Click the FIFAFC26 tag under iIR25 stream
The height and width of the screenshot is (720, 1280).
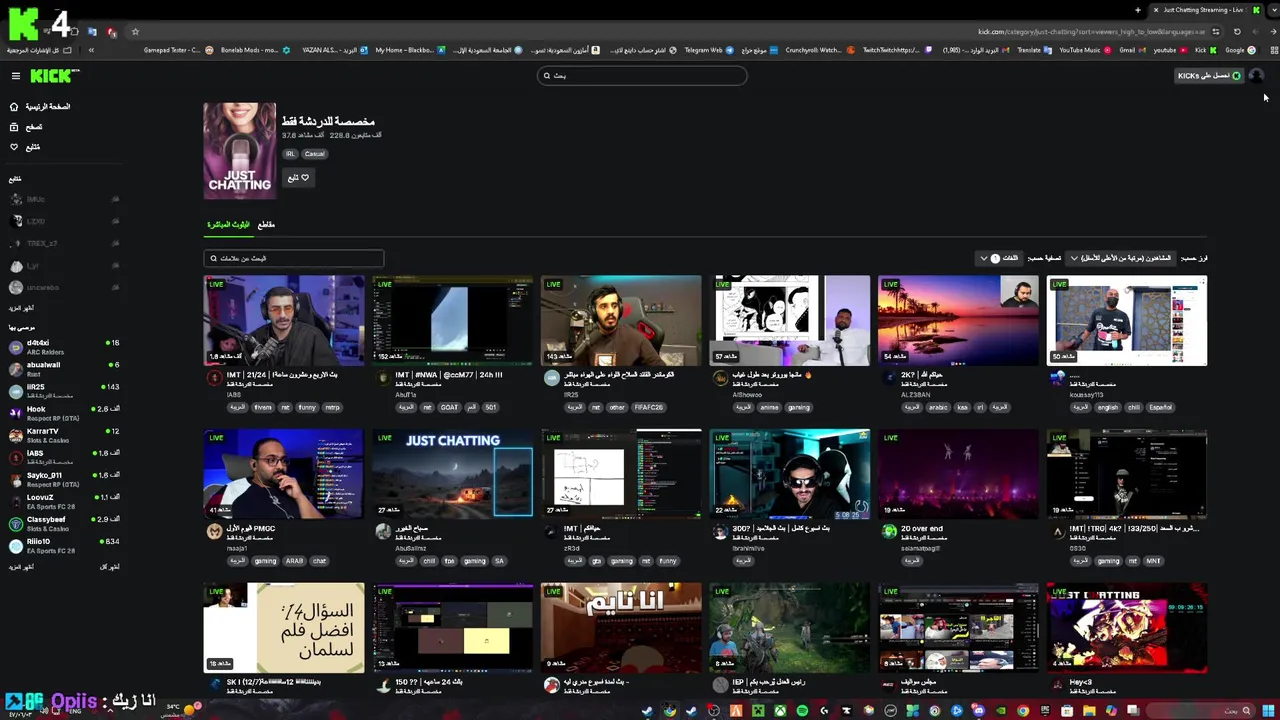648,408
